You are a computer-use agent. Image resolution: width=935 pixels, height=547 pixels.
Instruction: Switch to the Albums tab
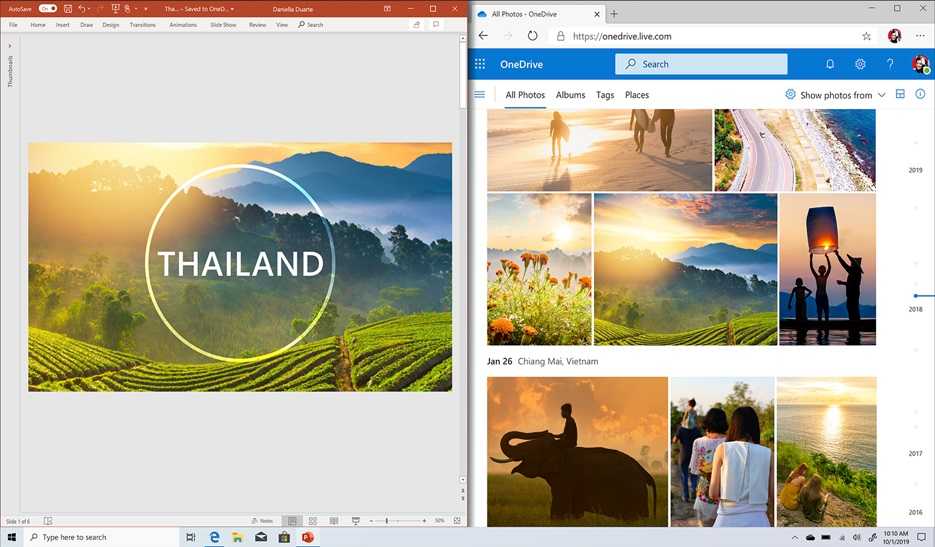570,95
